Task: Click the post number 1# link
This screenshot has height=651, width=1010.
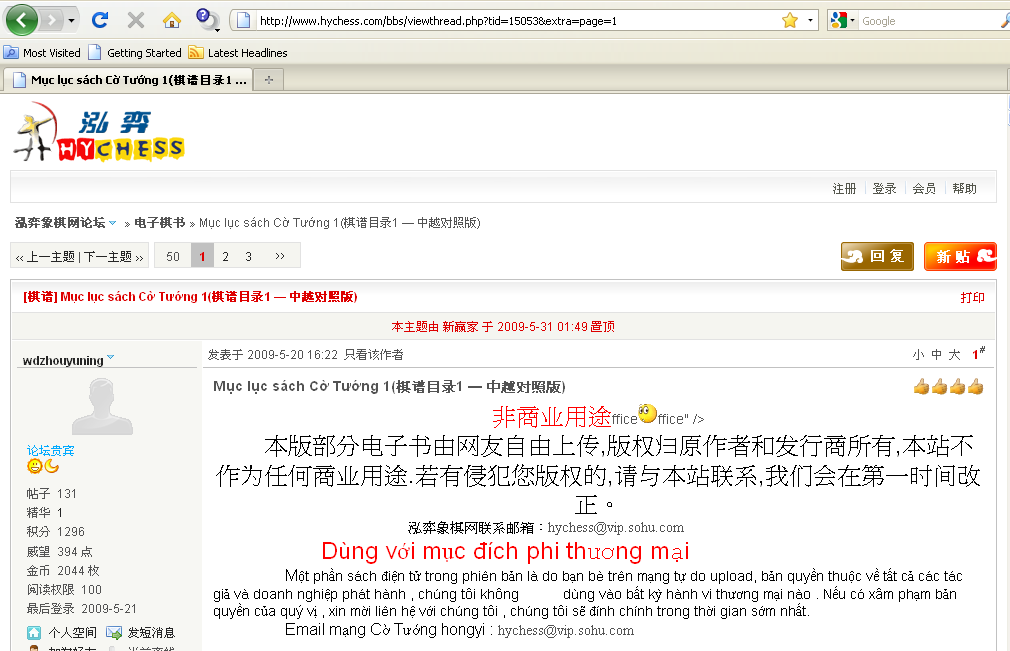Action: (978, 354)
